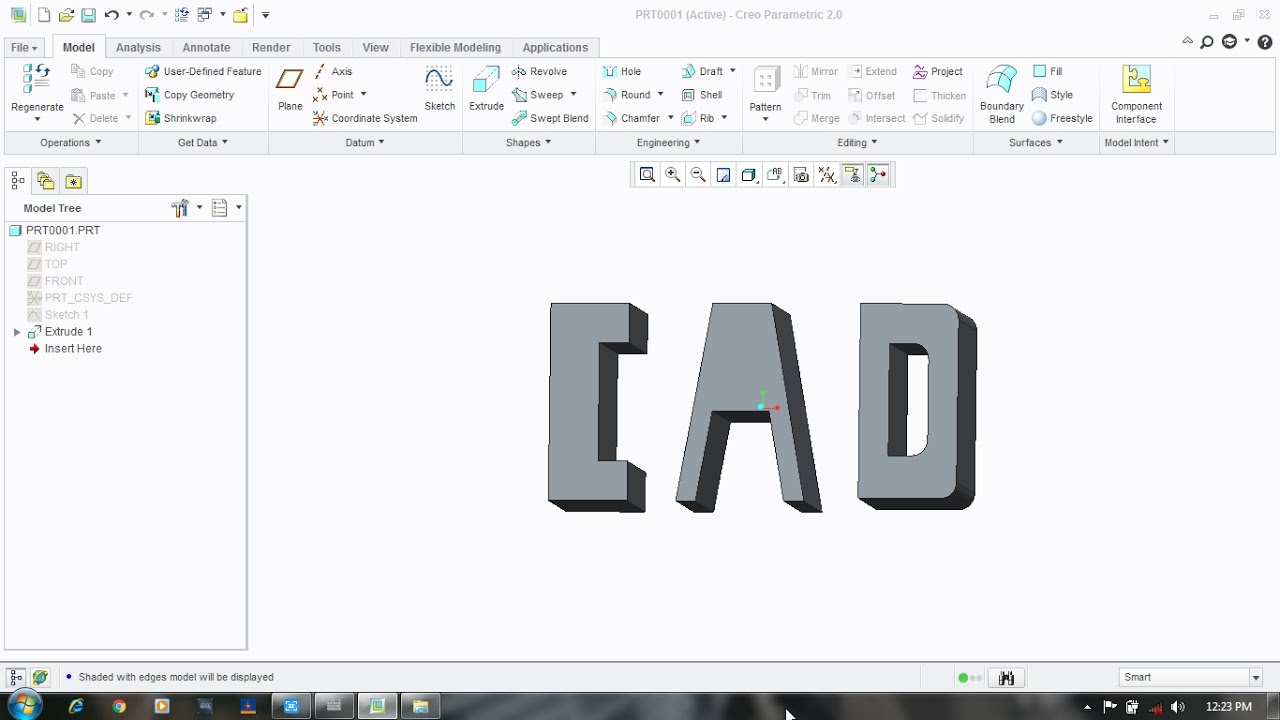This screenshot has width=1280, height=720.
Task: Switch to Favorites tab icon
Action: [73, 181]
